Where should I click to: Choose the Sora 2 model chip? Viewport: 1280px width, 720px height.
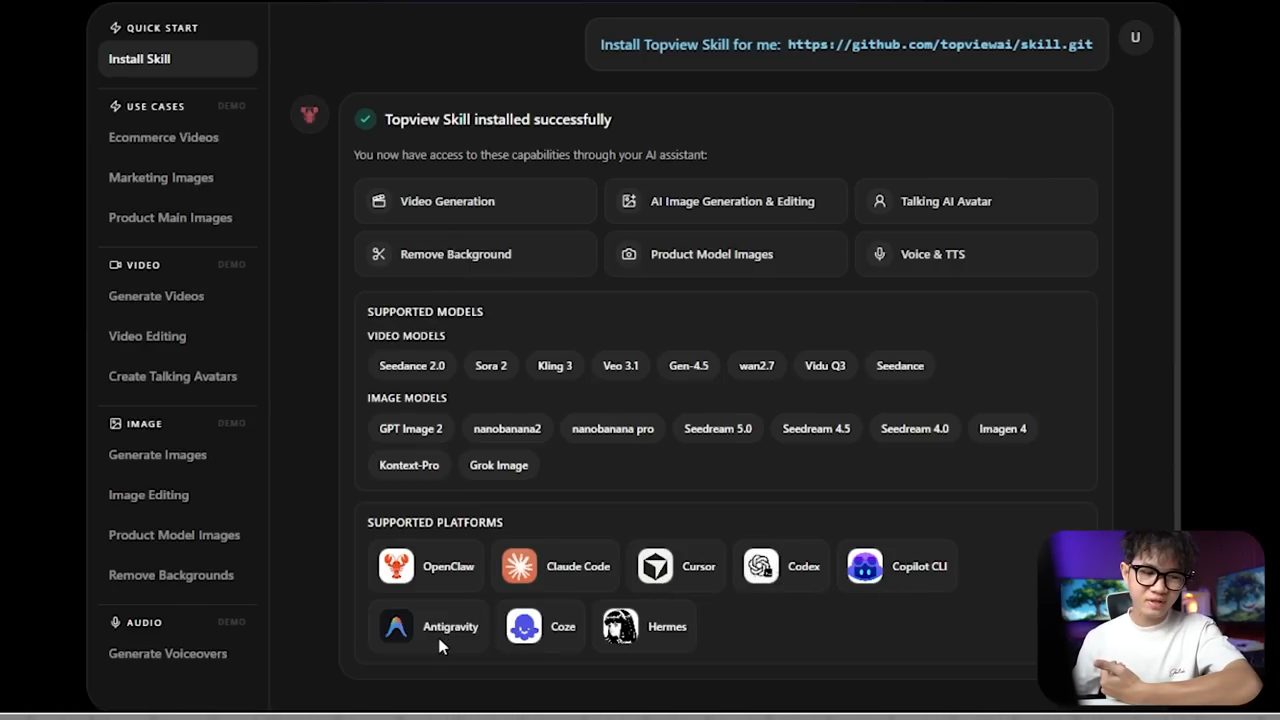click(491, 366)
